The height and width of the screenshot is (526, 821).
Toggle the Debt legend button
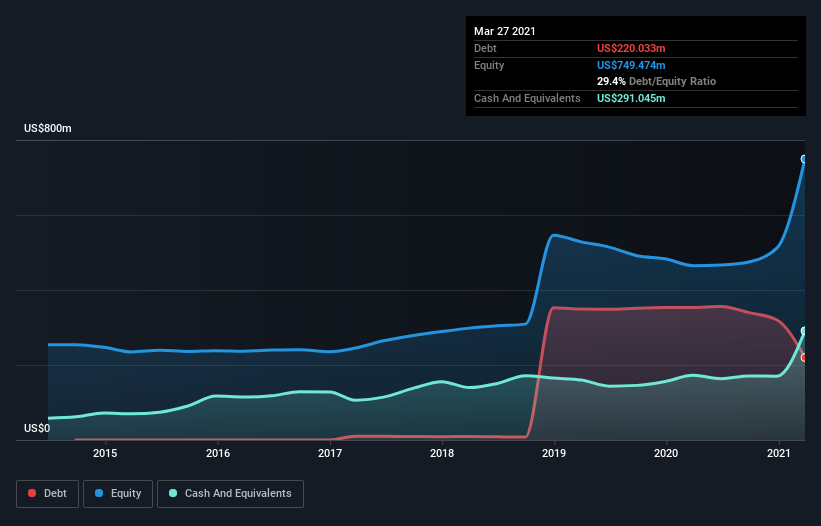click(x=48, y=494)
